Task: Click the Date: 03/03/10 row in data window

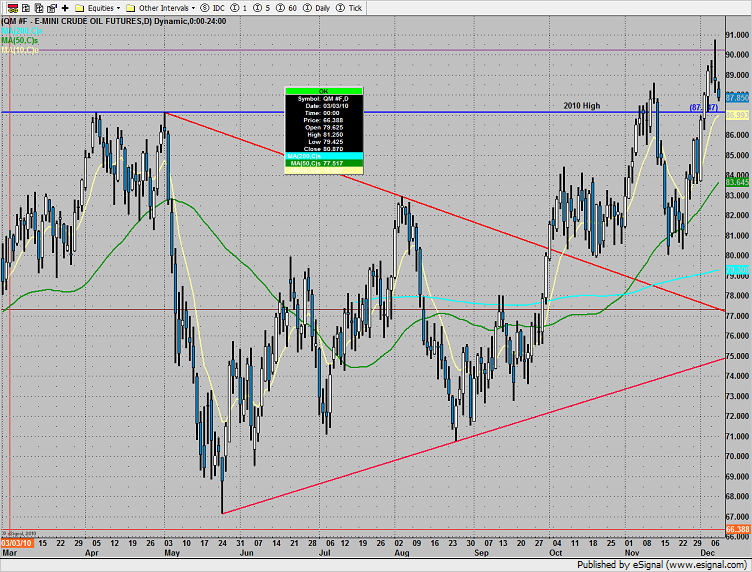Action: (x=324, y=106)
